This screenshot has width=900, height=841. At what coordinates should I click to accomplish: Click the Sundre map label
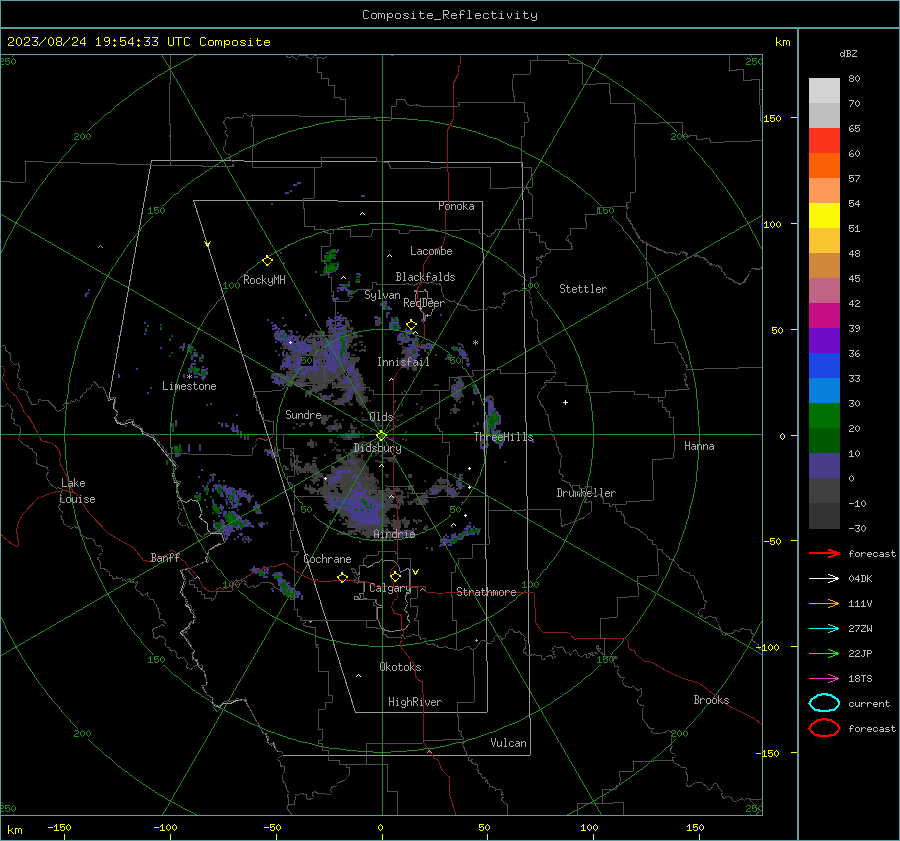[303, 415]
